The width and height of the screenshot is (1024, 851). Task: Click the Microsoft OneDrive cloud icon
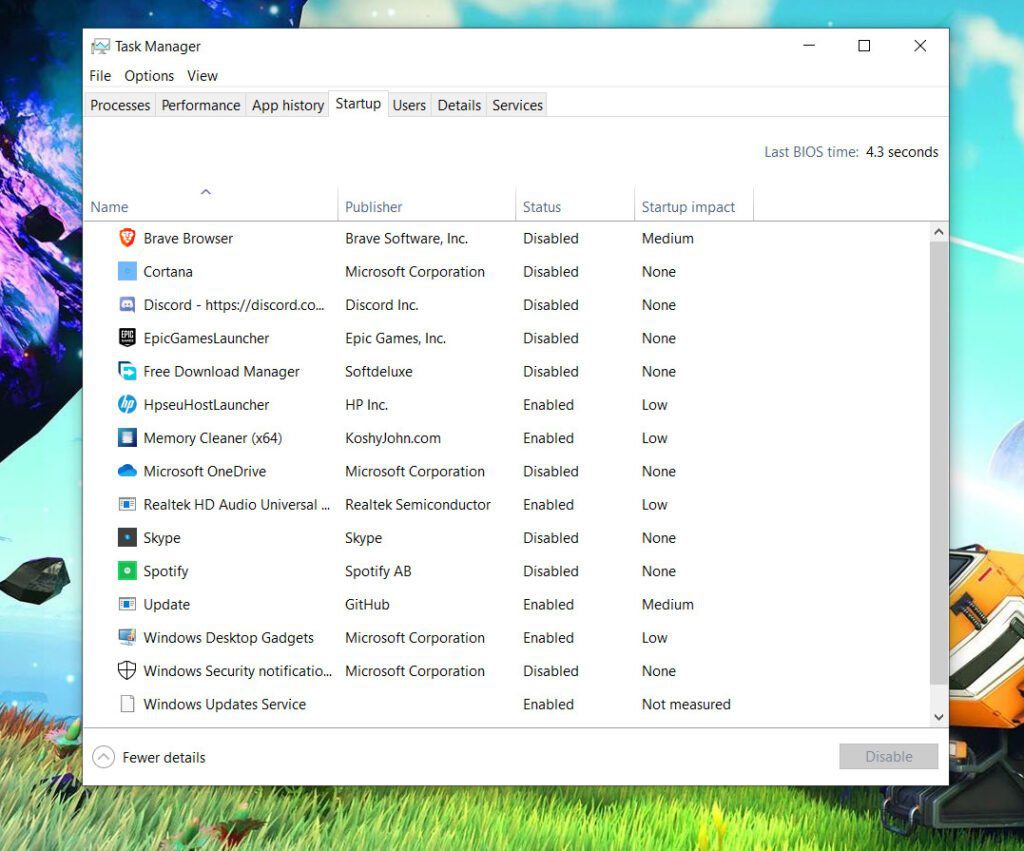(x=127, y=472)
